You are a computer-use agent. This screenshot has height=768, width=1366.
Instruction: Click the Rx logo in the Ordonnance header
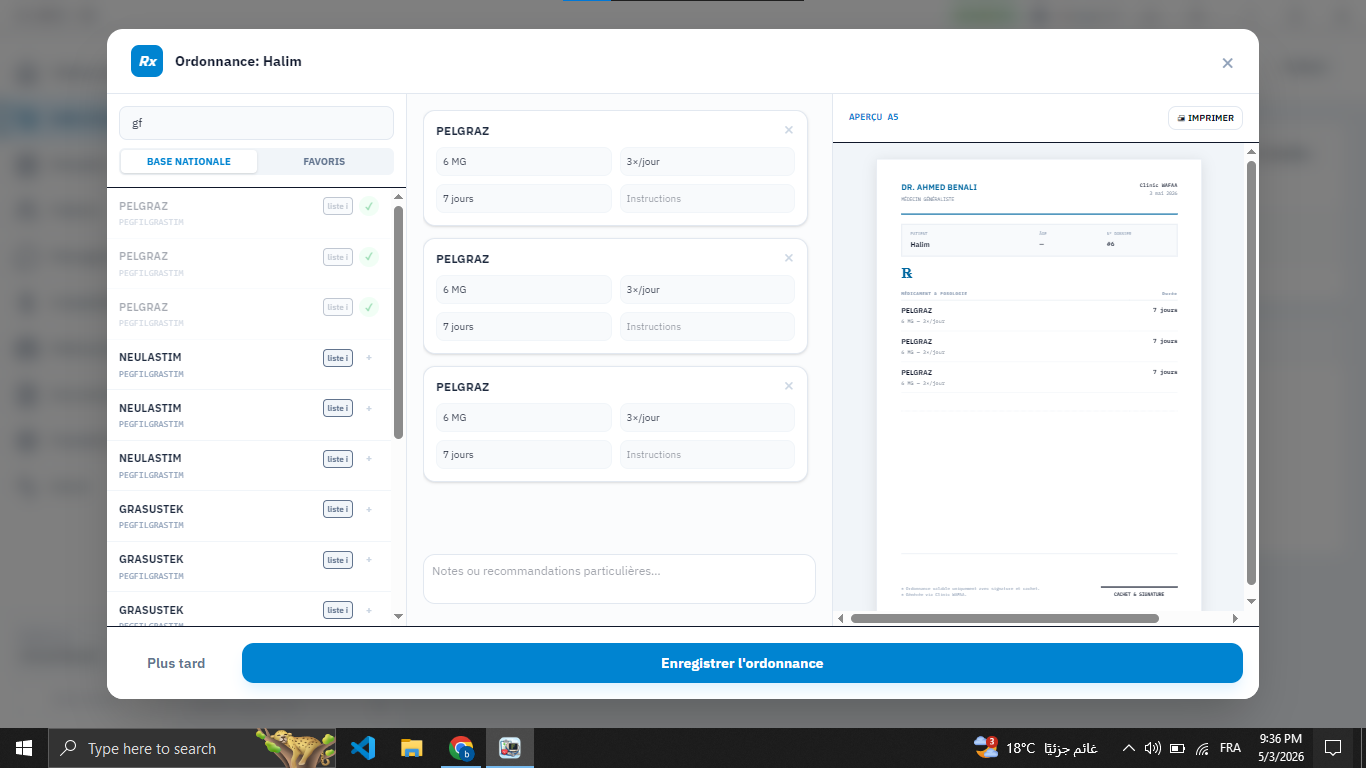coord(147,61)
